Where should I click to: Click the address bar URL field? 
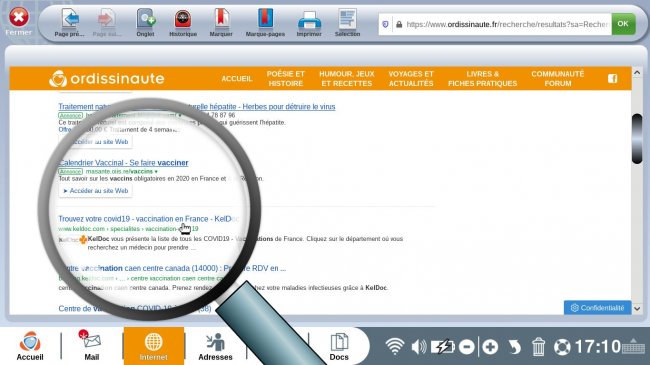(x=507, y=24)
